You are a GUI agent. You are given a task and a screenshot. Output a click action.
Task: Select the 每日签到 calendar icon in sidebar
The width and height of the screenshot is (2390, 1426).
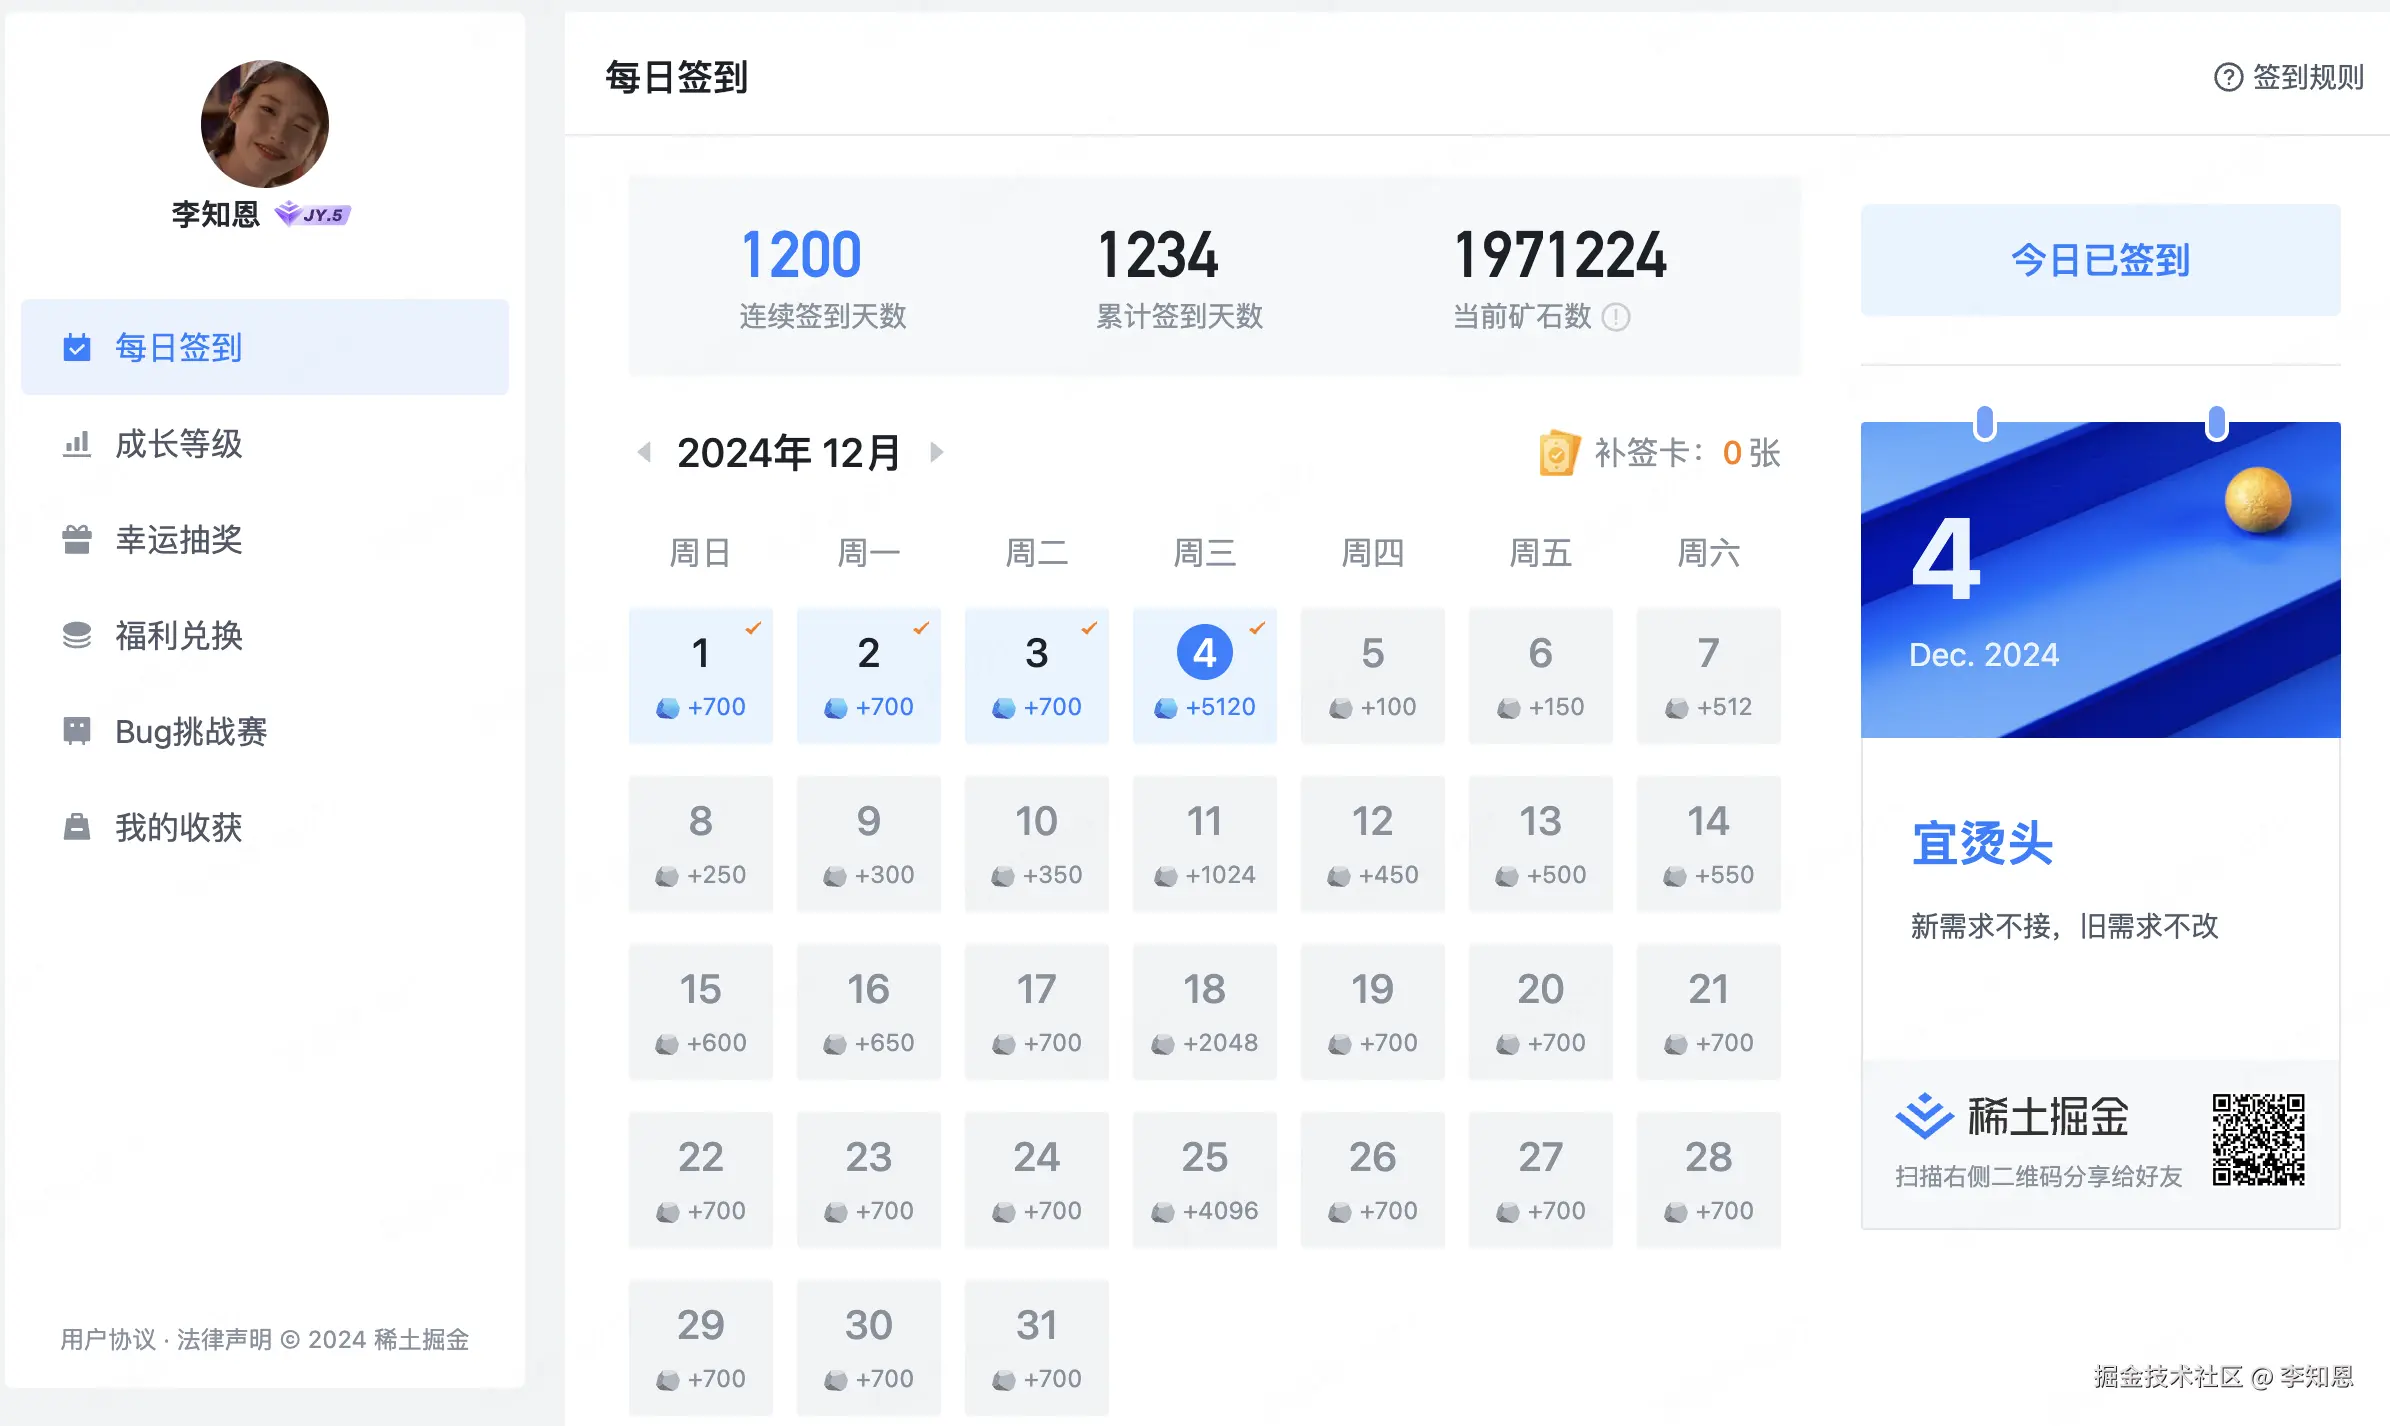[x=77, y=347]
